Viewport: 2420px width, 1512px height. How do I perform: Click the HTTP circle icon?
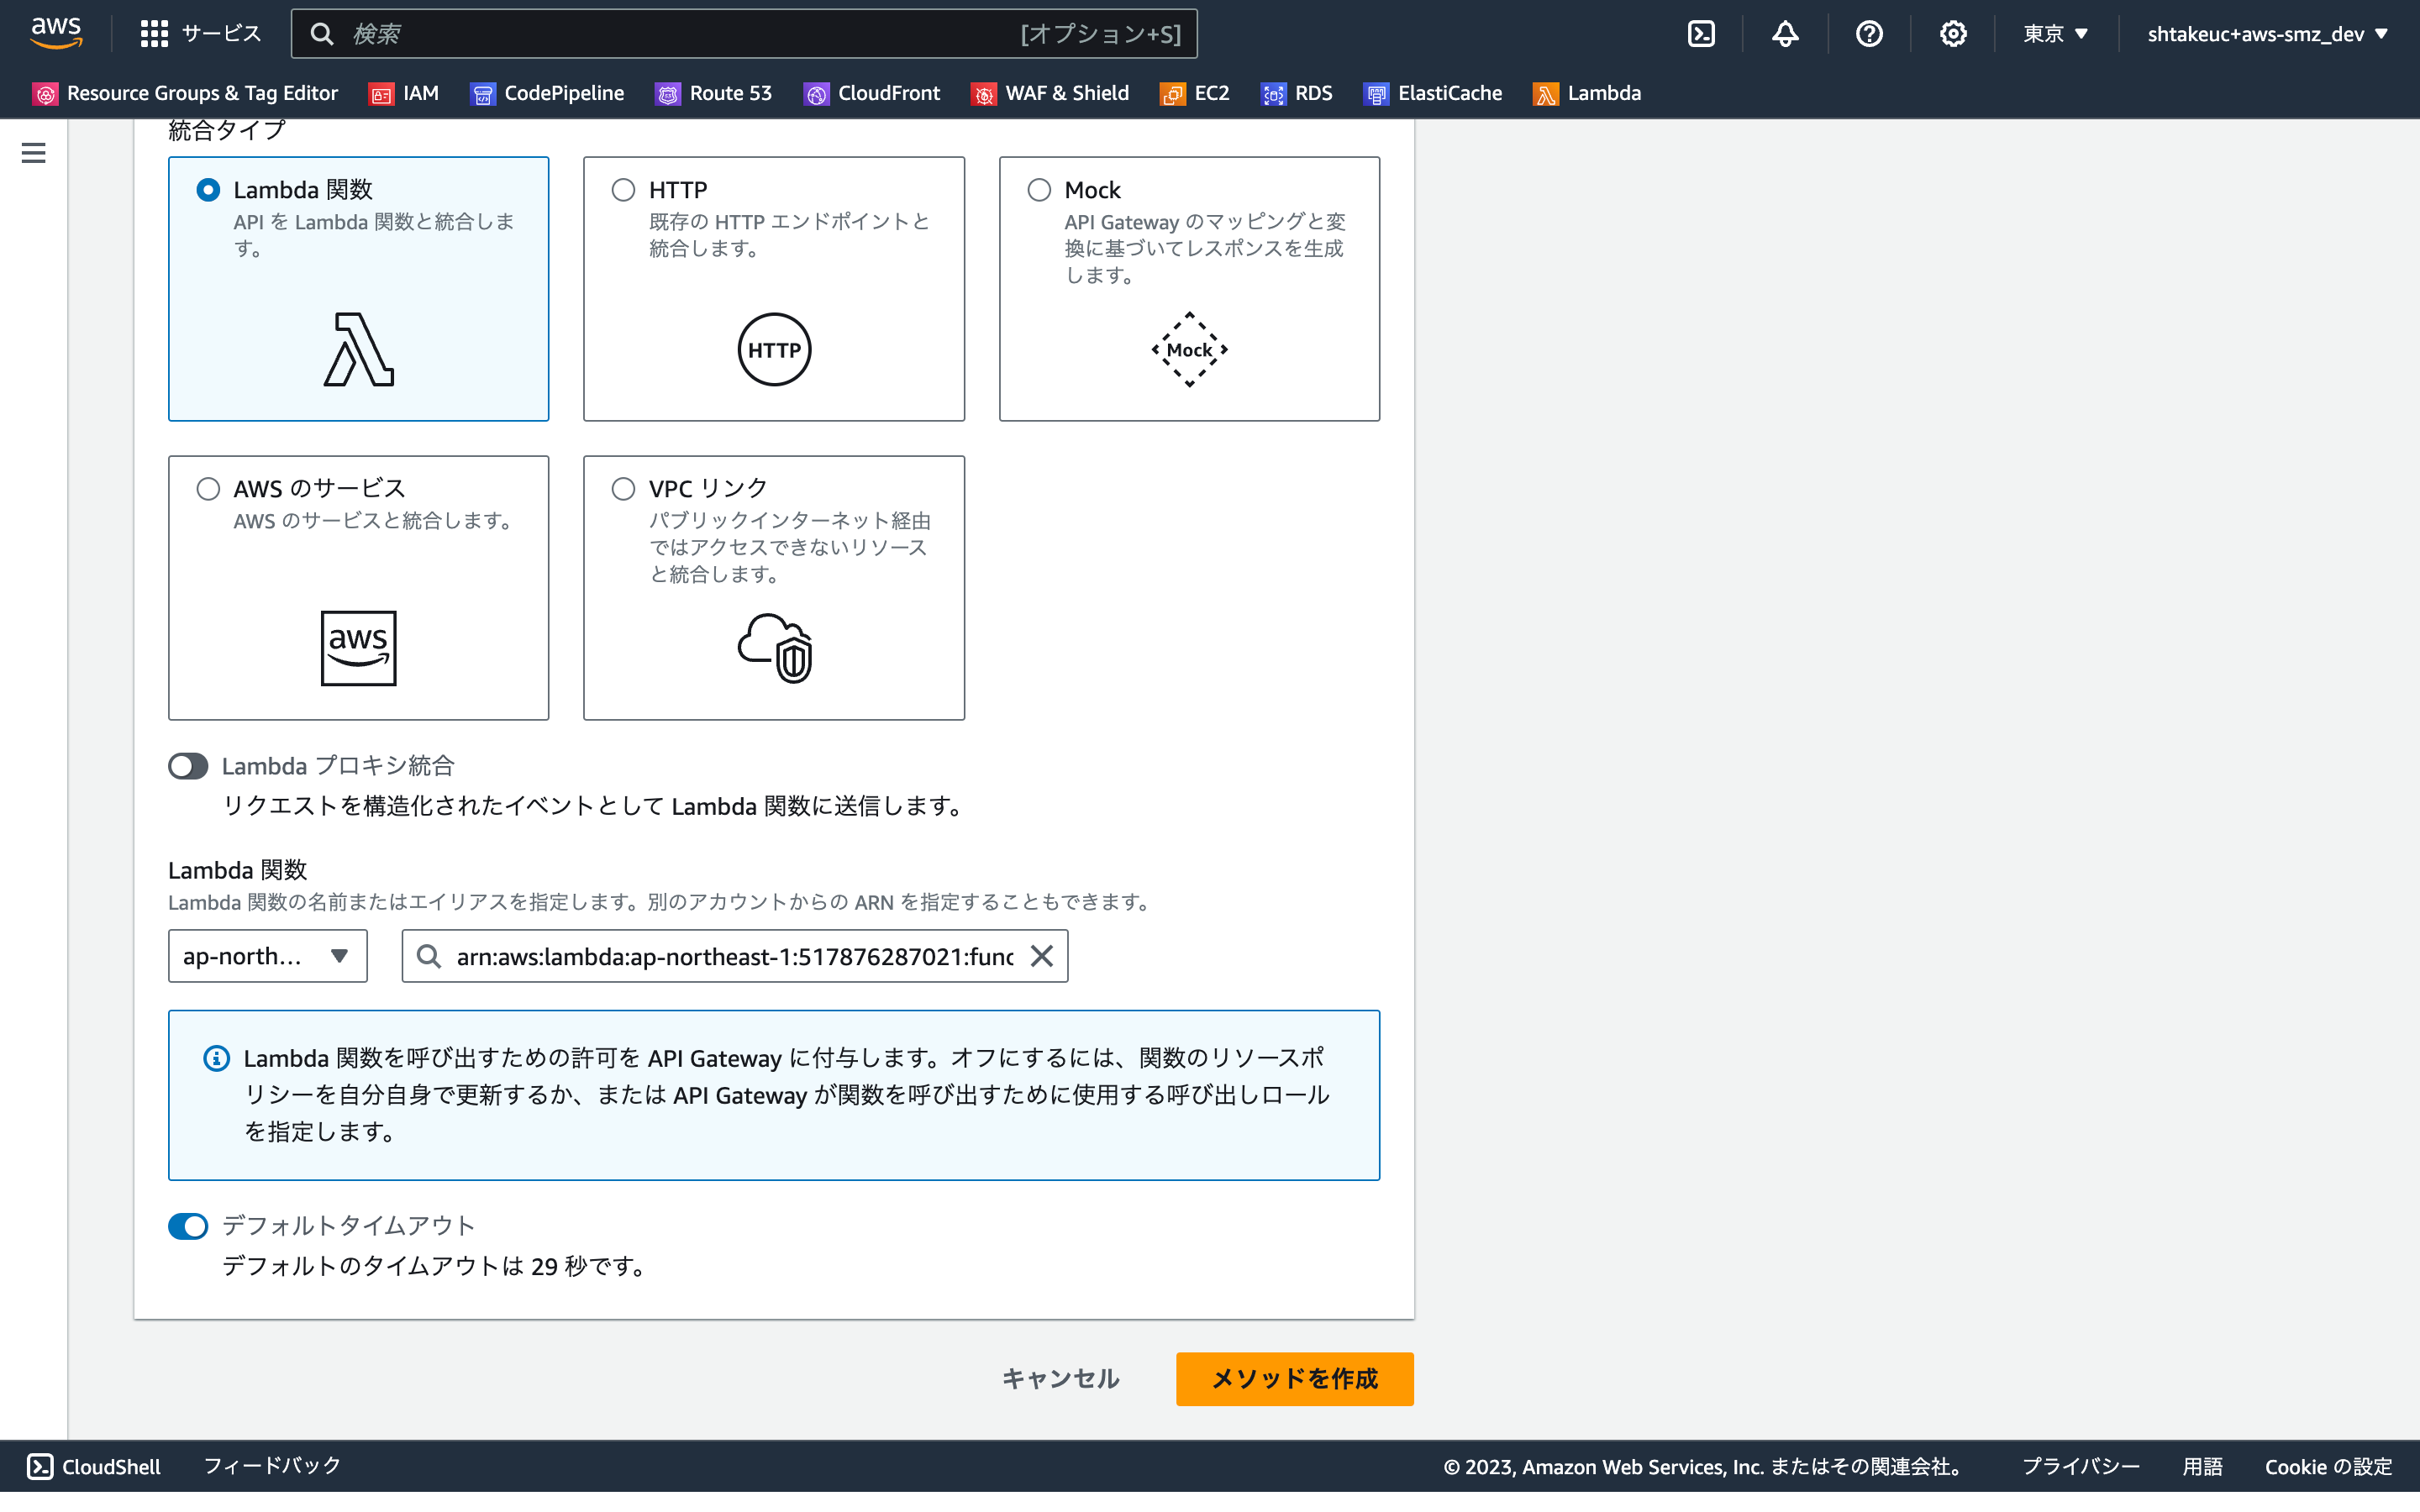(x=774, y=350)
